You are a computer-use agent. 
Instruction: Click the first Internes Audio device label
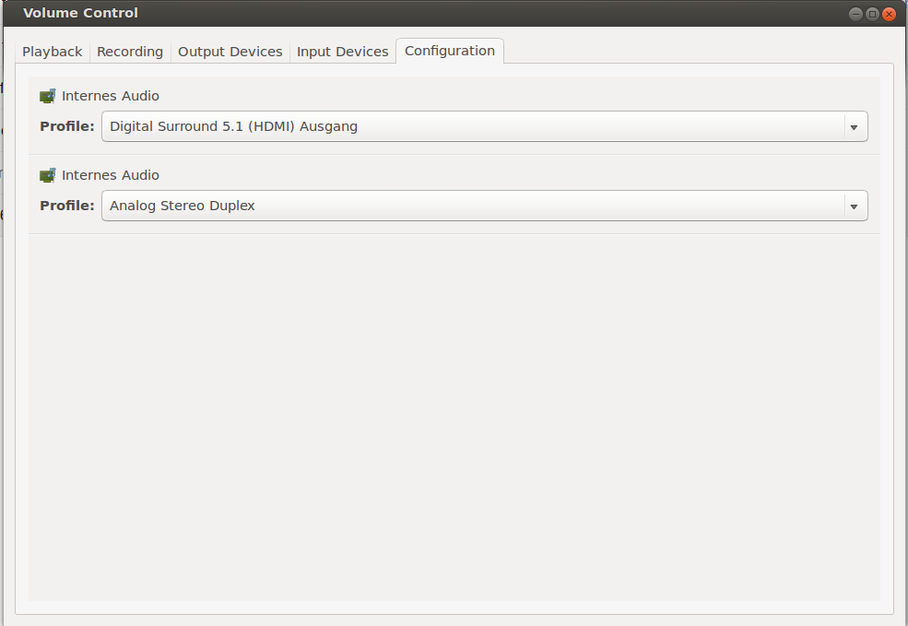(110, 96)
